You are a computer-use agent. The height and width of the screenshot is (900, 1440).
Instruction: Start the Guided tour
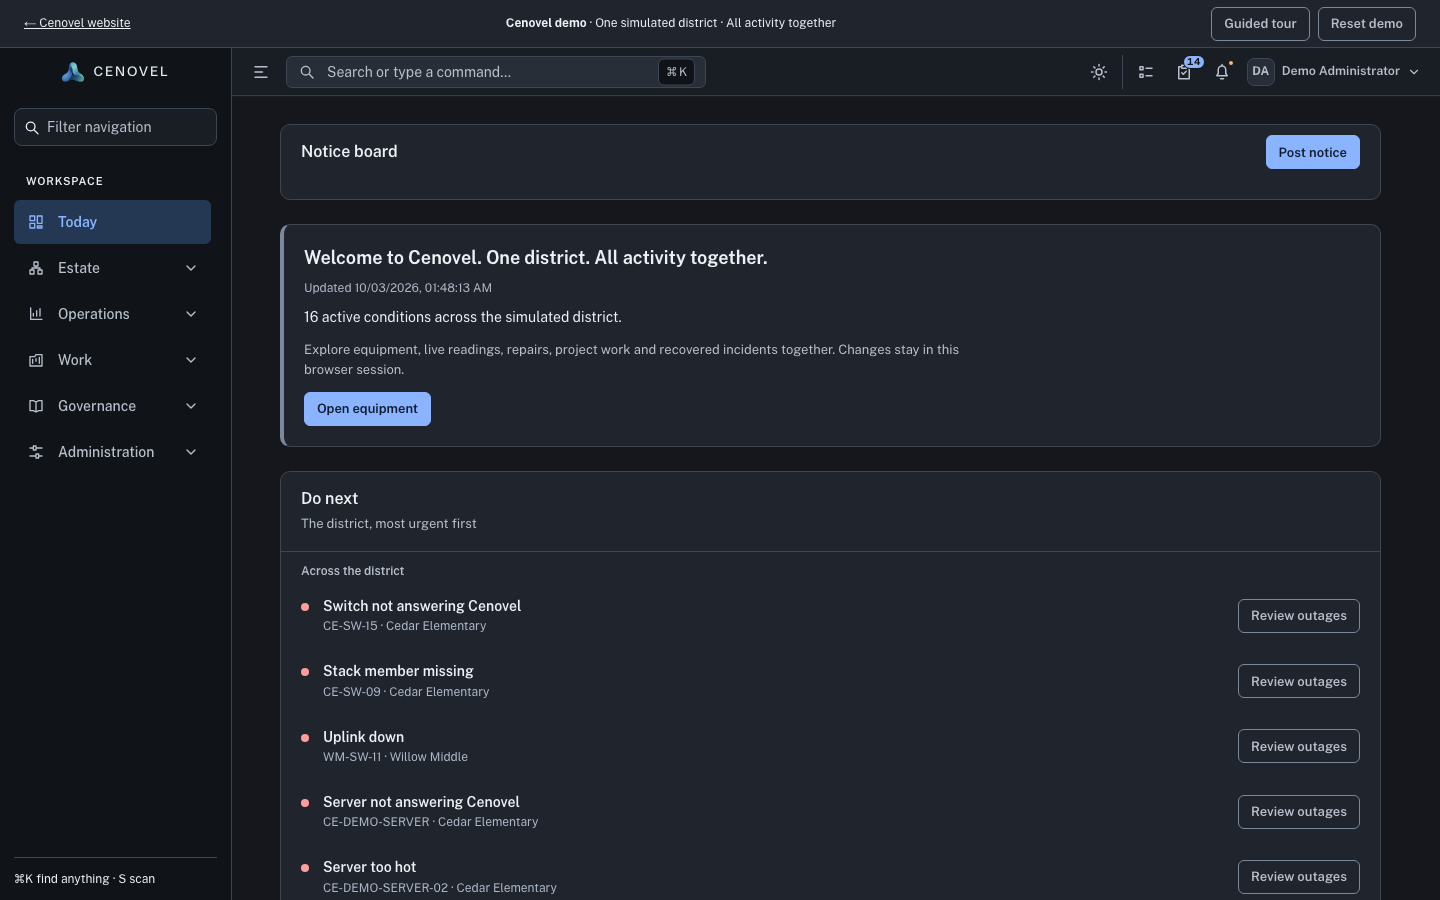[x=1260, y=24]
